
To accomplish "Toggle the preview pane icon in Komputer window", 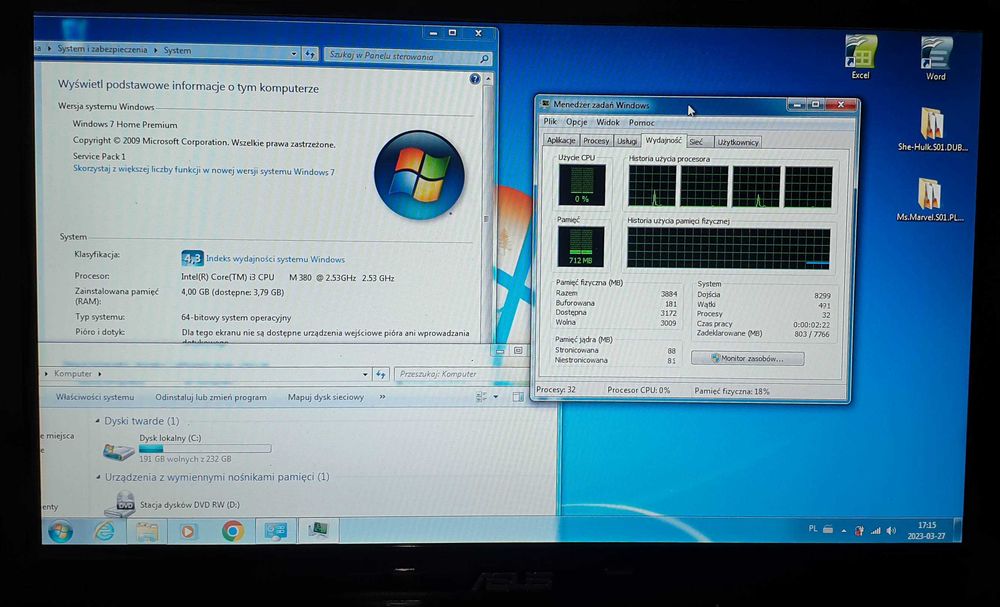I will (518, 397).
